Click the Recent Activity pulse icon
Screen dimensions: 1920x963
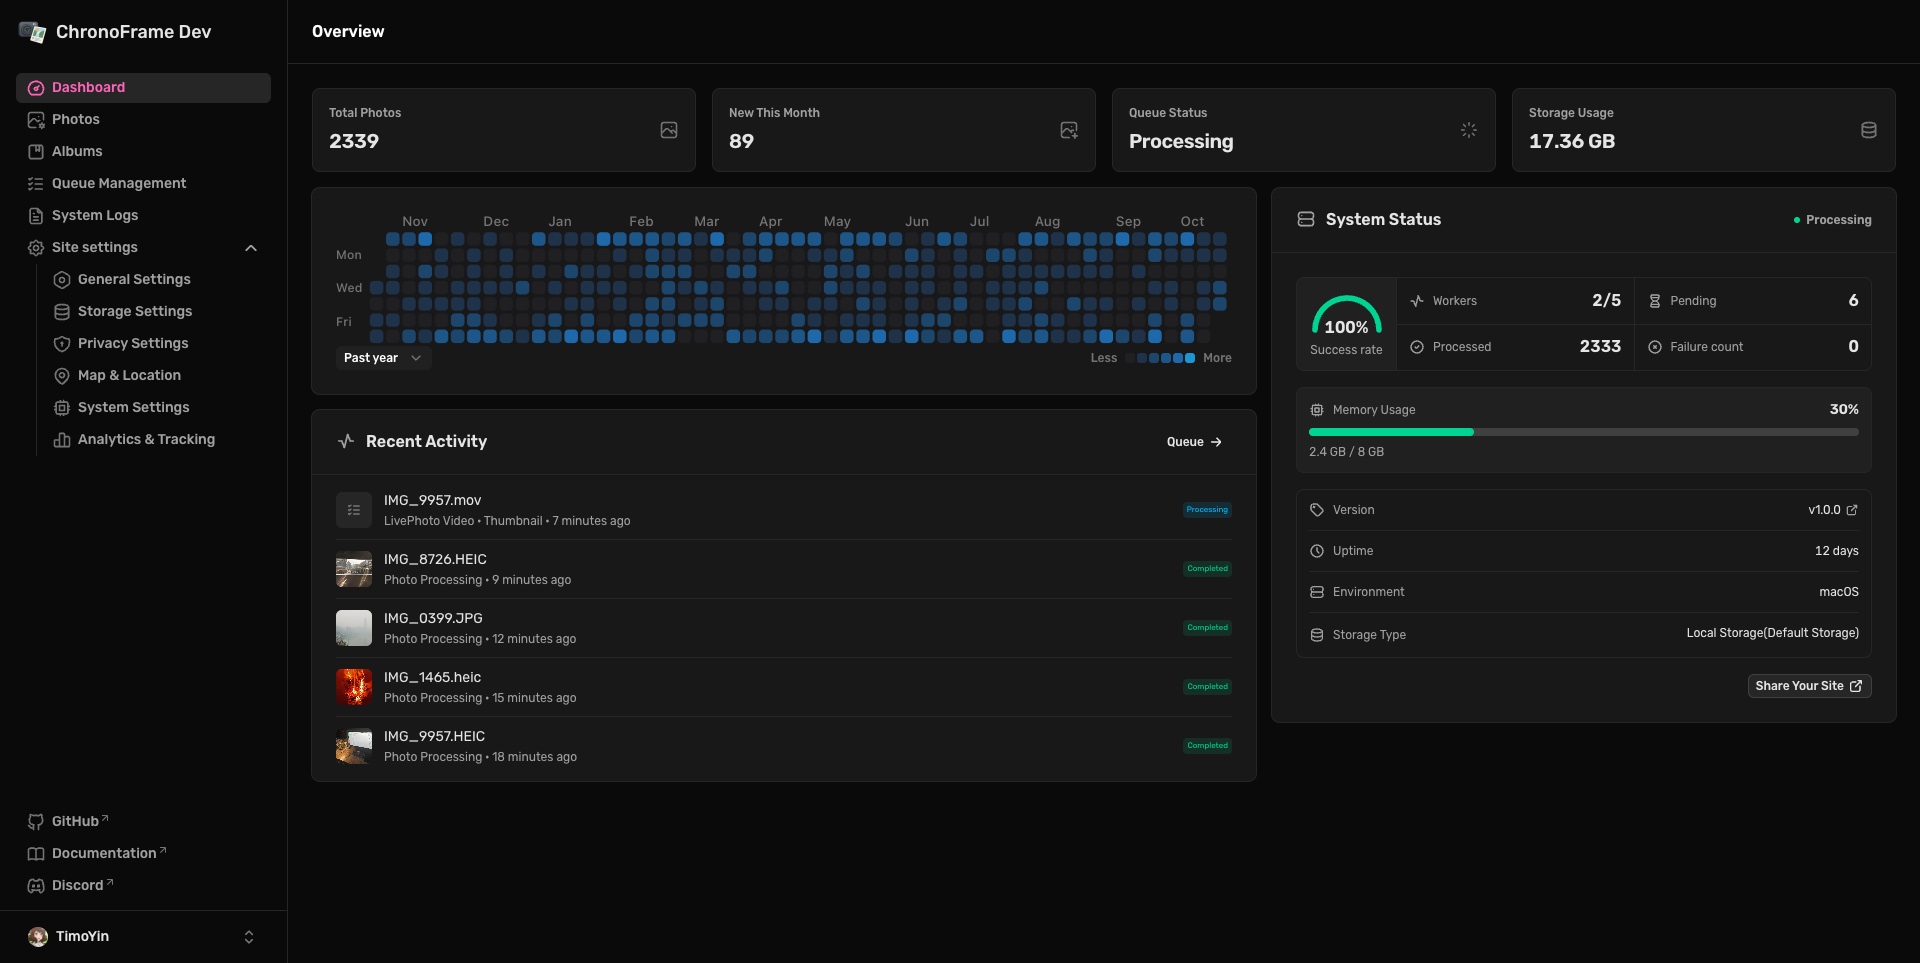pos(346,441)
